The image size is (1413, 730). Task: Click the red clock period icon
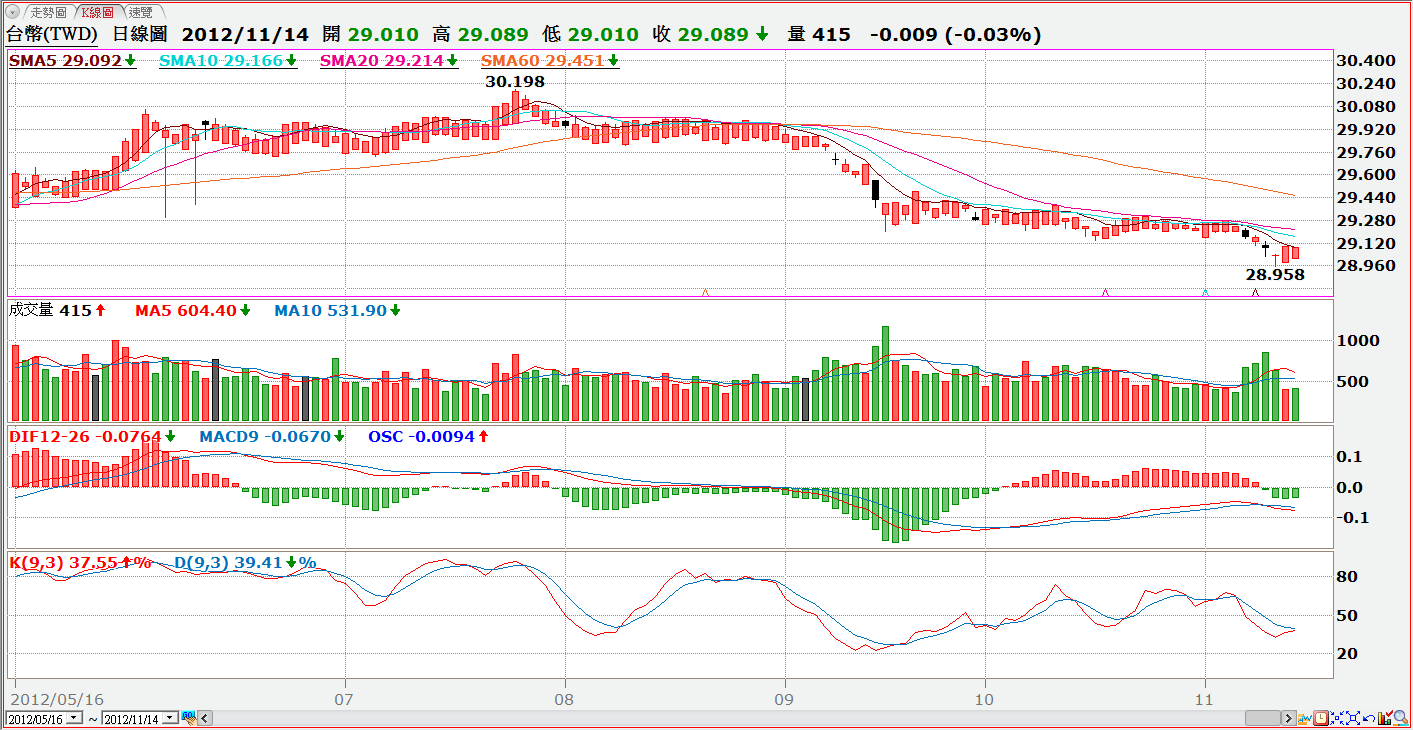1321,718
